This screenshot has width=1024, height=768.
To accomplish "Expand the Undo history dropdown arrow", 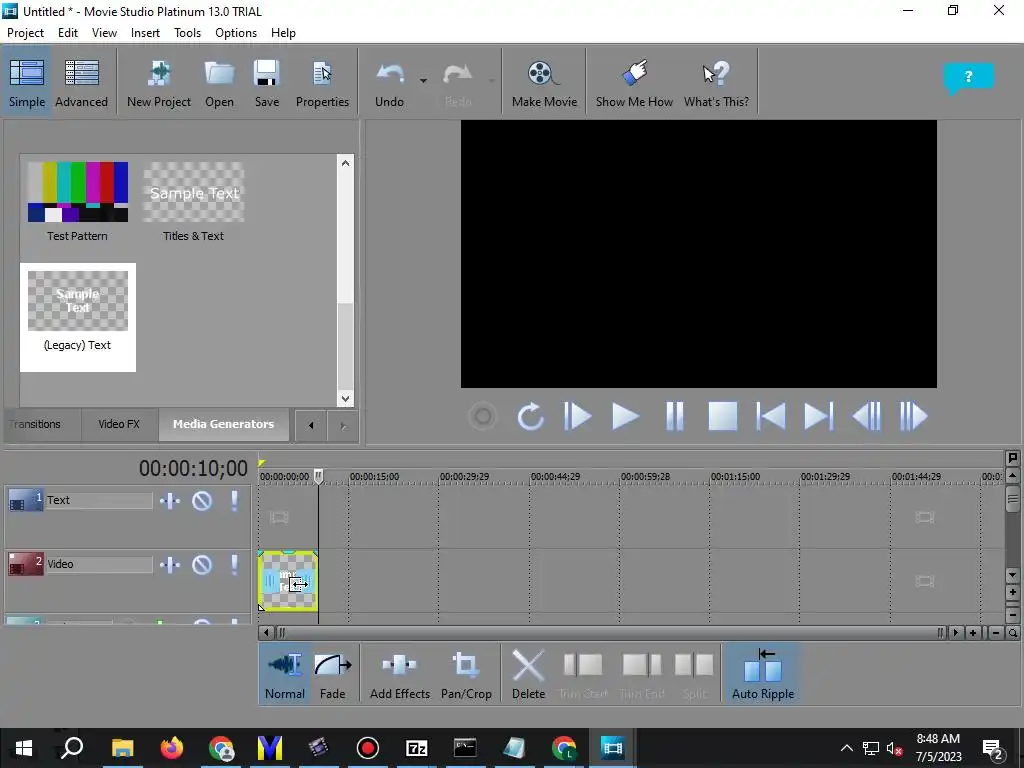I will click(423, 80).
